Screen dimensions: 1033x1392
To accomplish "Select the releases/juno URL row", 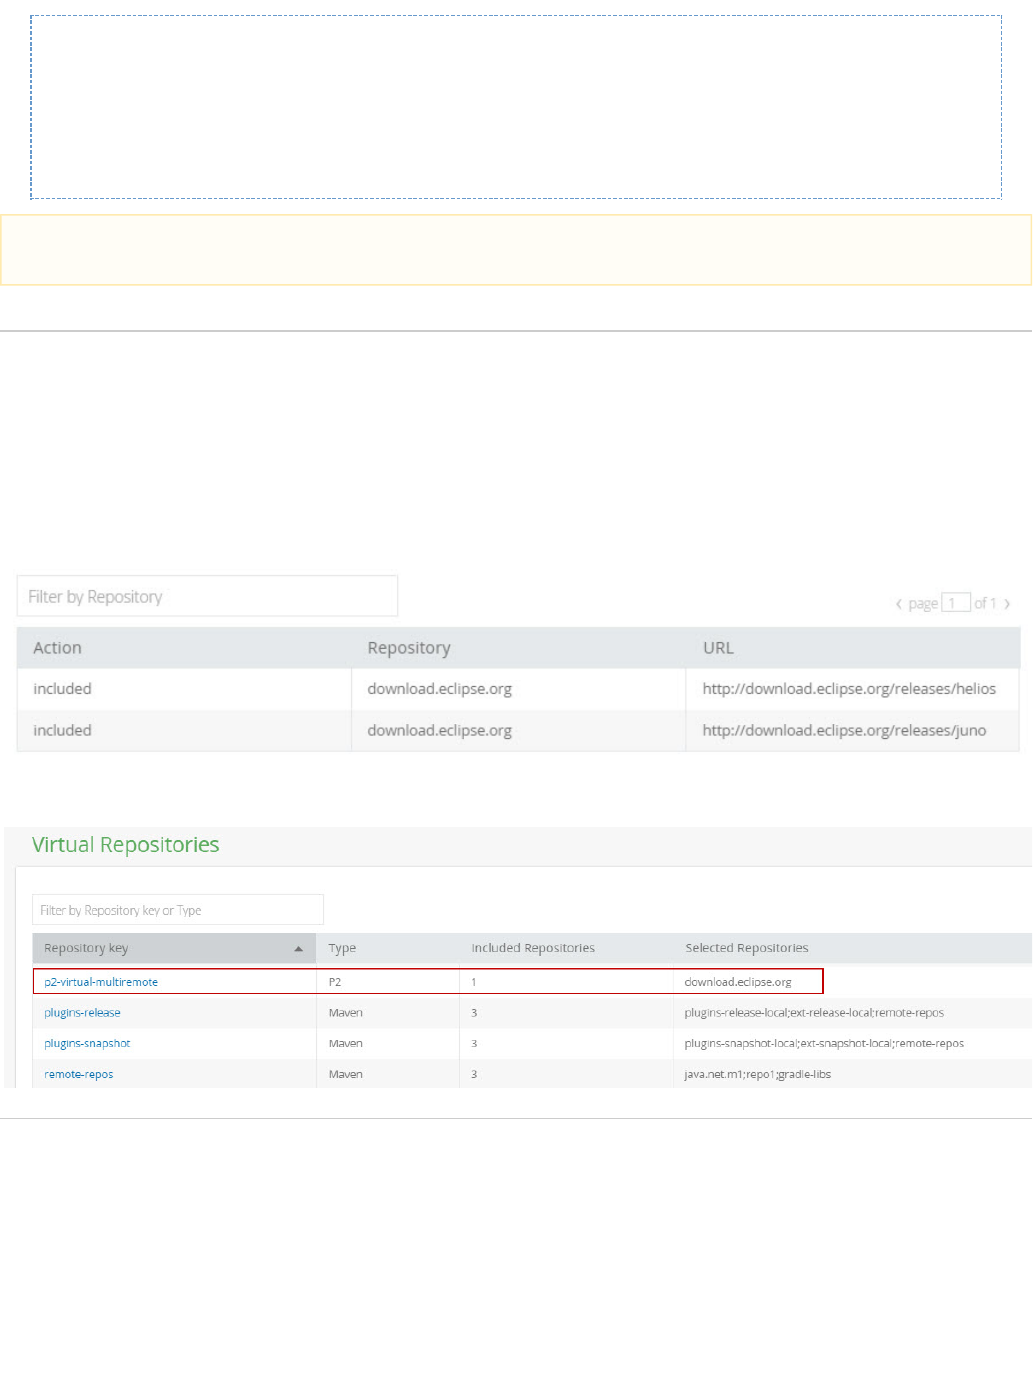I will pyautogui.click(x=844, y=731).
